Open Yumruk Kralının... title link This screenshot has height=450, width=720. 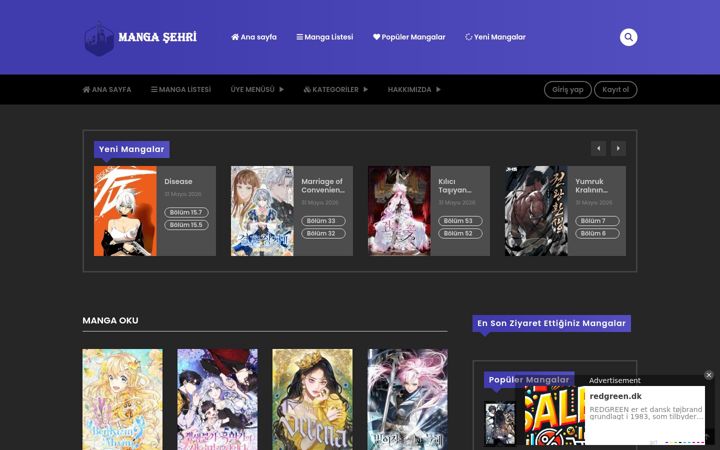pos(591,186)
